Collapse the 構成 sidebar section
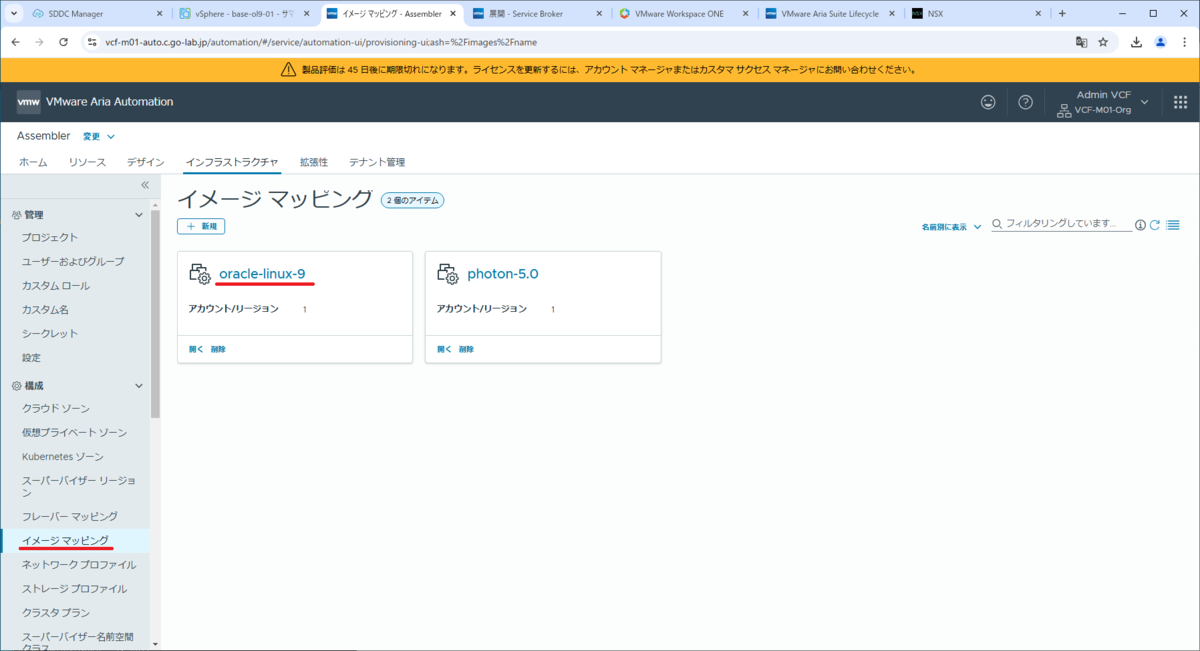1200x651 pixels. (139, 385)
